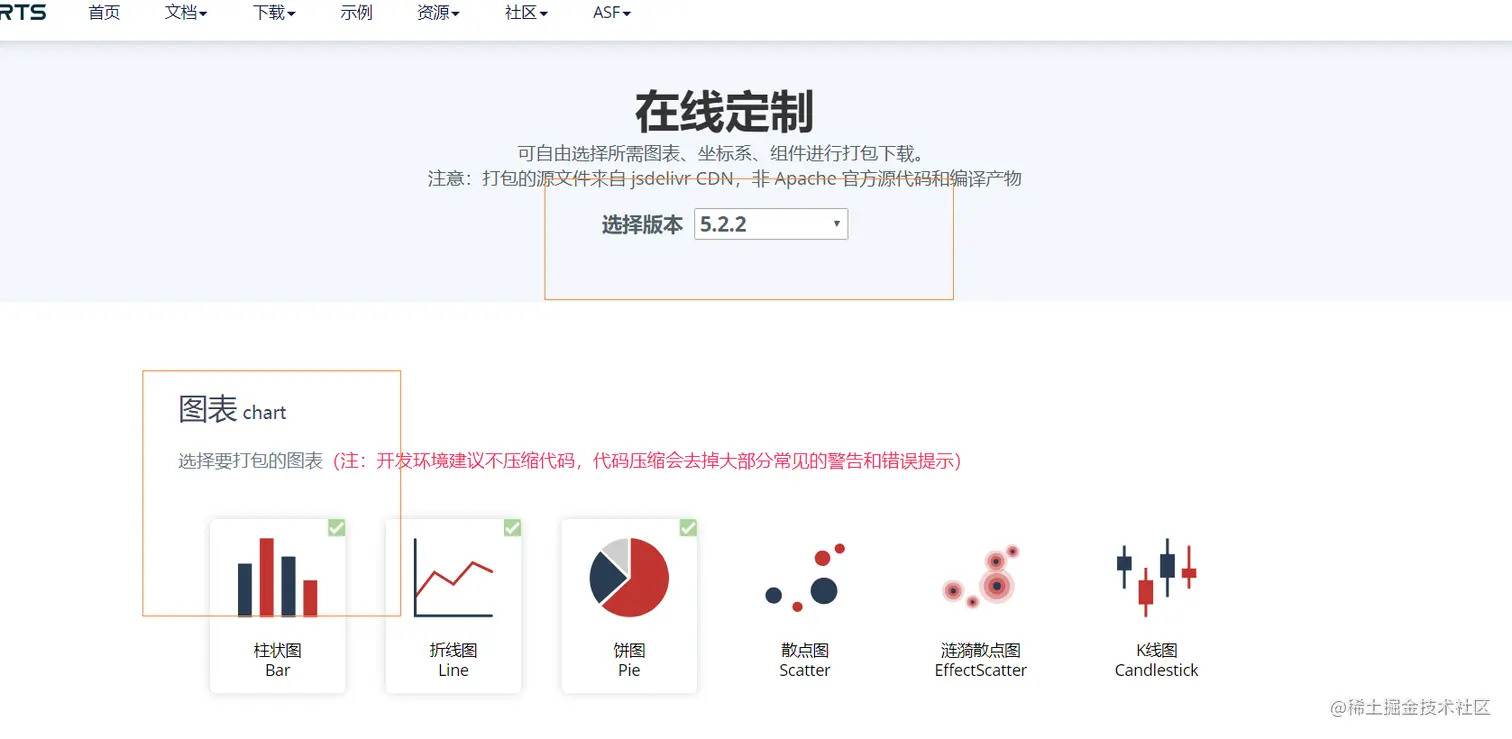The width and height of the screenshot is (1512, 739).
Task: Select the Scatter chart icon
Action: coord(805,577)
